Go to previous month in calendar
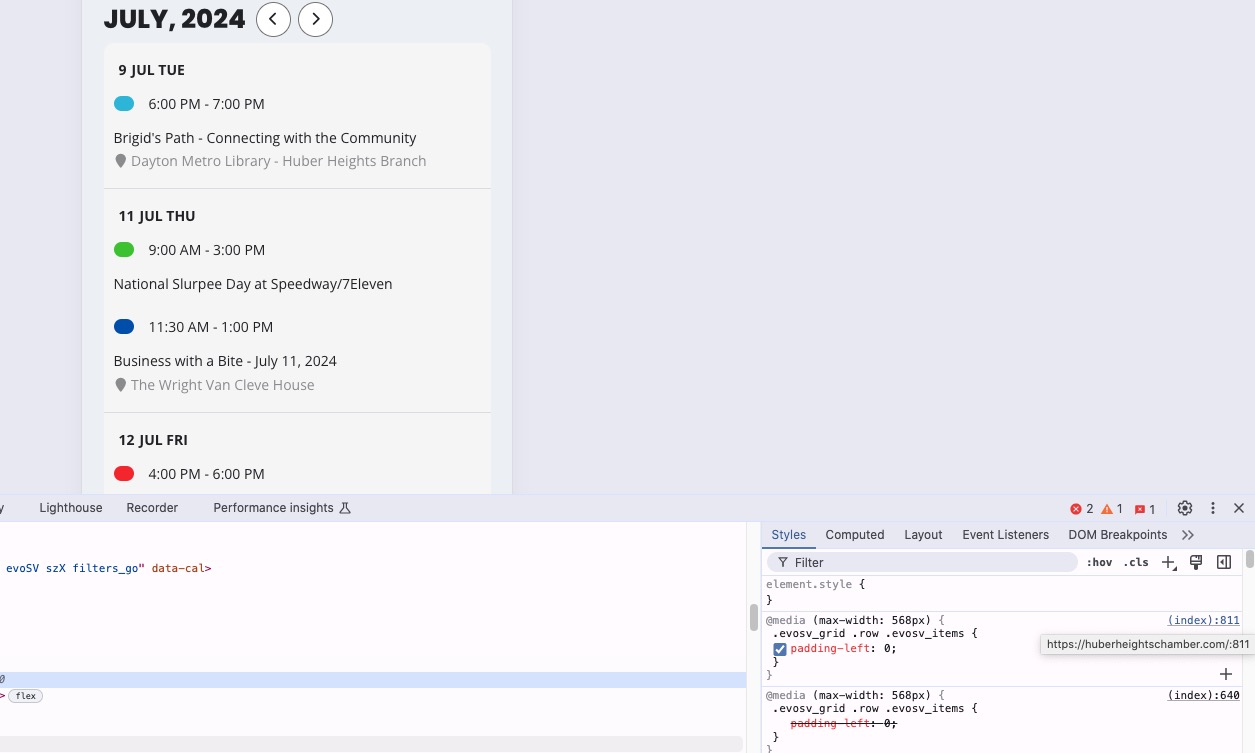 [x=273, y=19]
